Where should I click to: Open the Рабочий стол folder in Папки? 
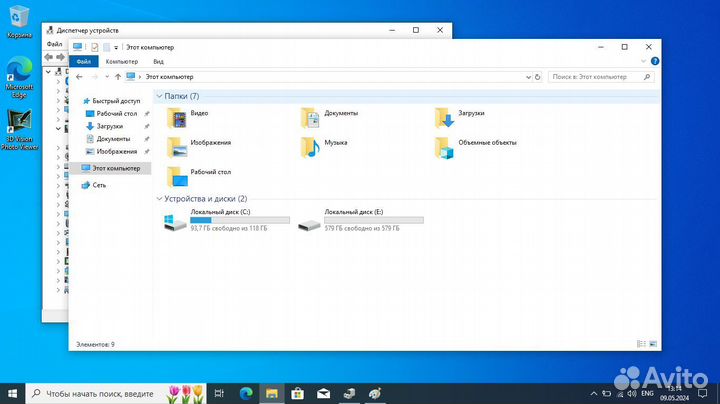[198, 177]
